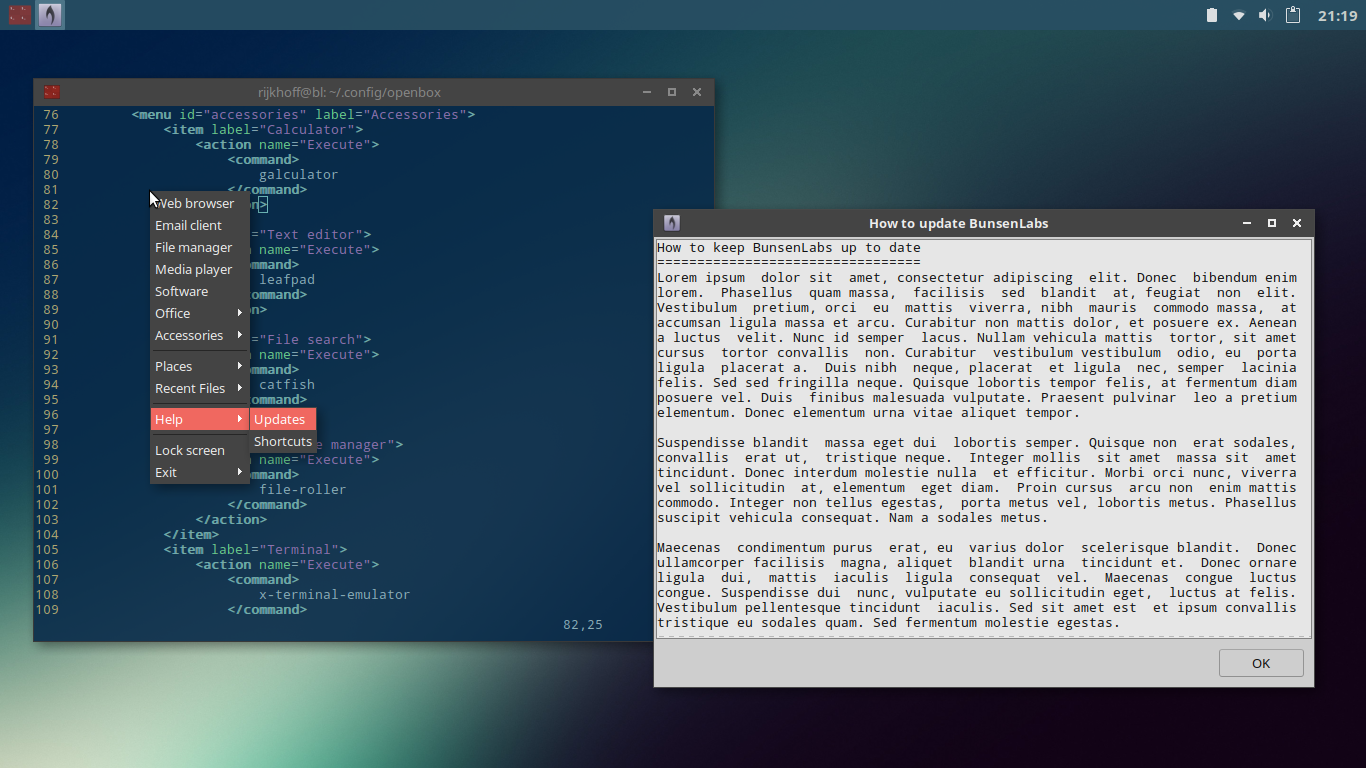Click the terminal title rijkhoff@bl: ~/.config/openbox
This screenshot has width=1366, height=768.
click(x=349, y=92)
